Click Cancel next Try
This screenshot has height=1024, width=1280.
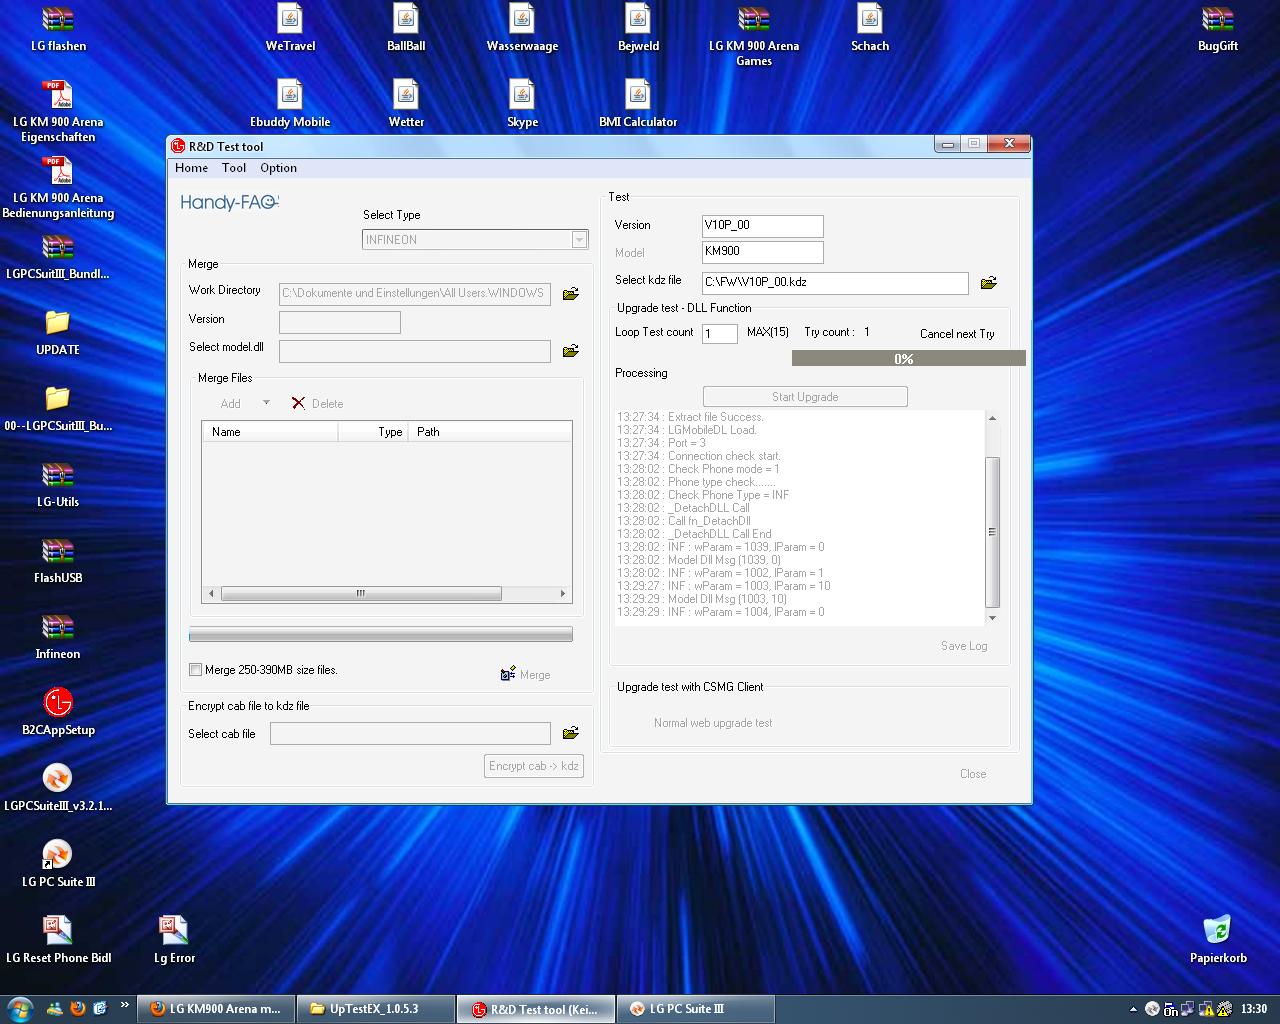[957, 334]
